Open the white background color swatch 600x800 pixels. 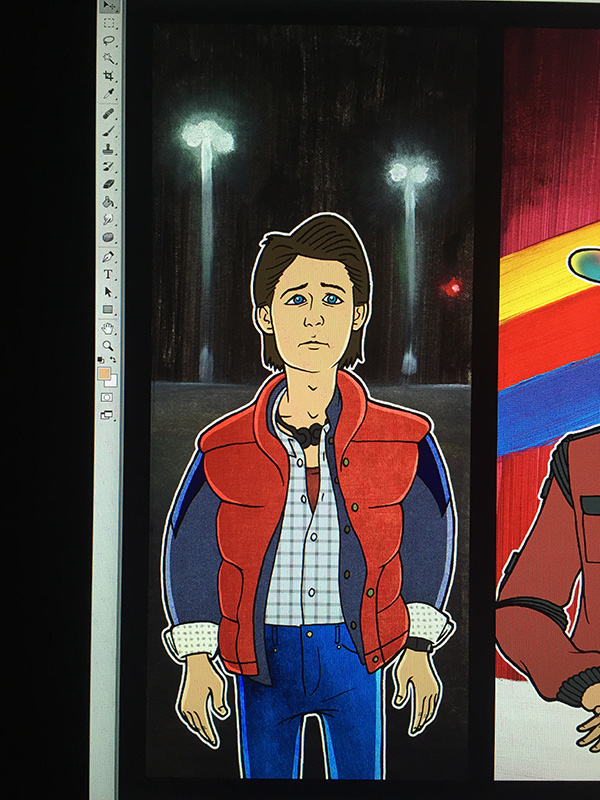pyautogui.click(x=112, y=382)
